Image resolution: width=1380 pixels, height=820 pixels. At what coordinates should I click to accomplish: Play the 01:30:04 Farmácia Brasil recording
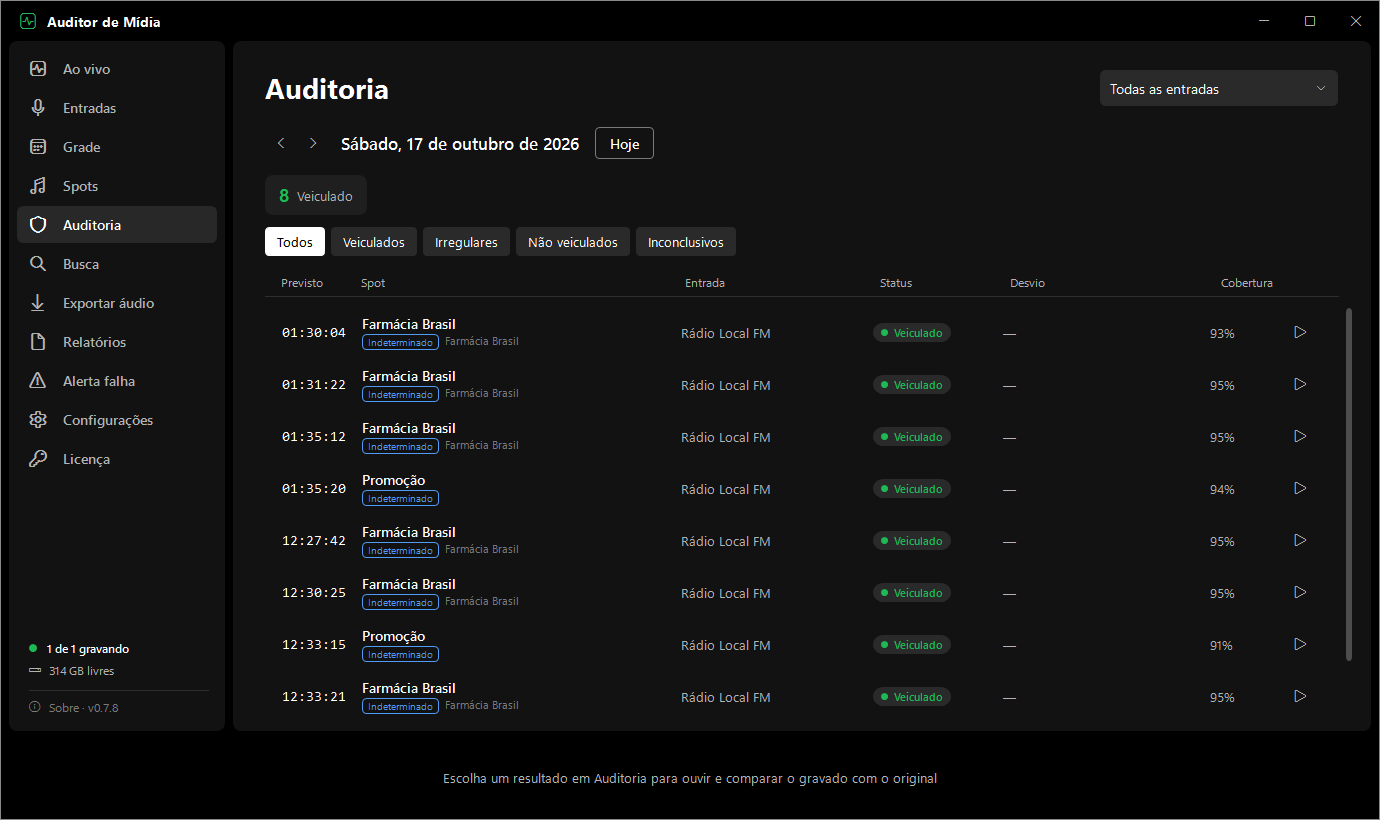coord(1300,332)
